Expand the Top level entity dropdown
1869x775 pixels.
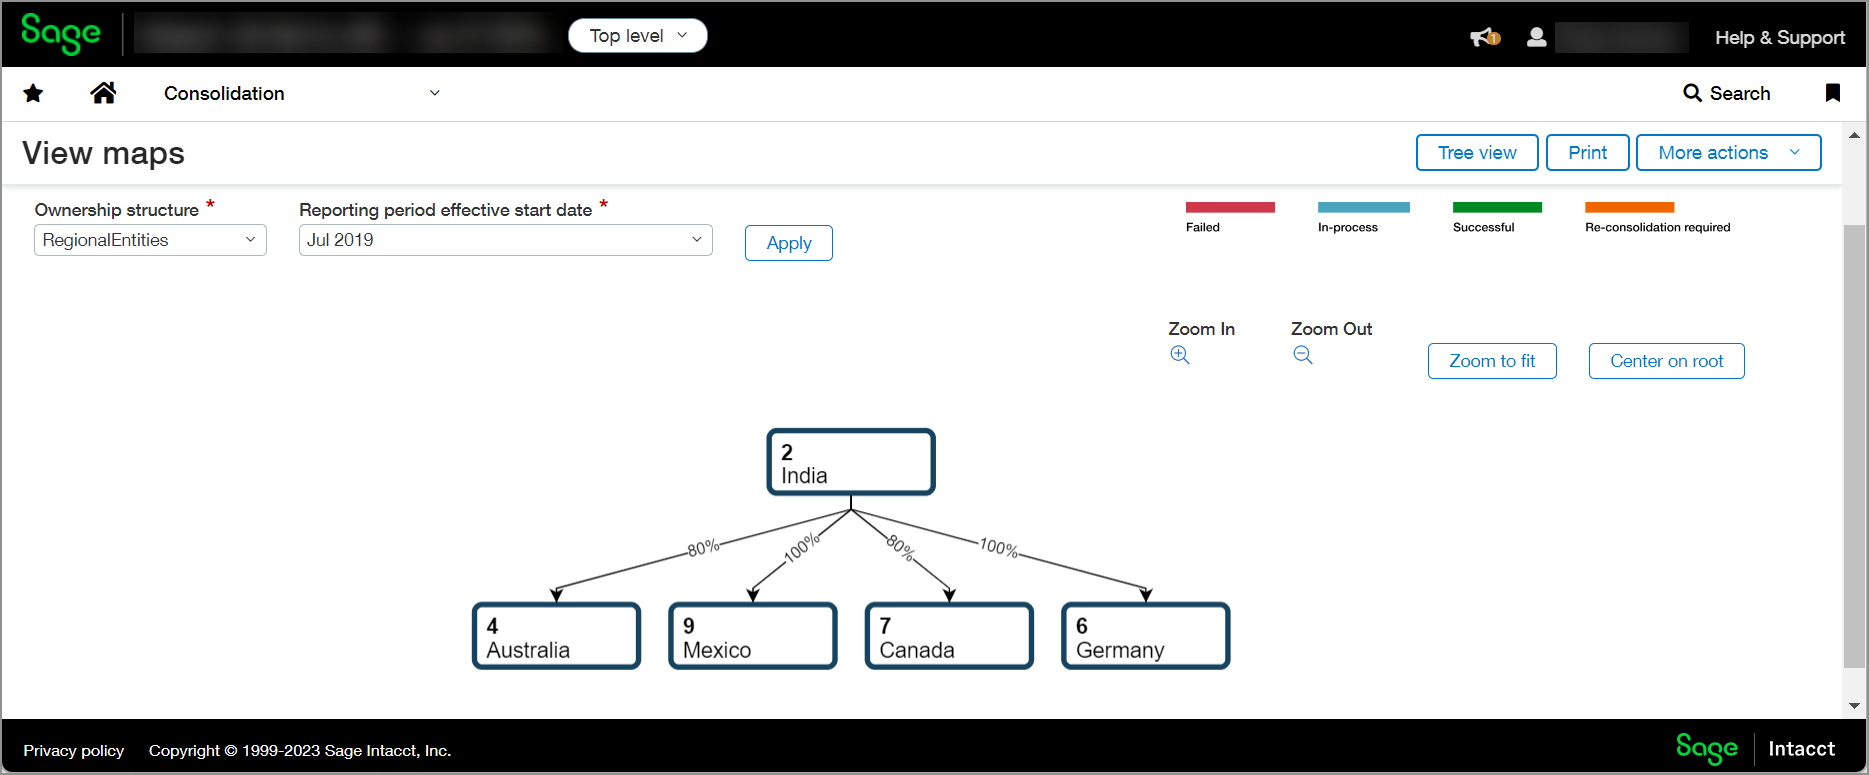point(637,36)
